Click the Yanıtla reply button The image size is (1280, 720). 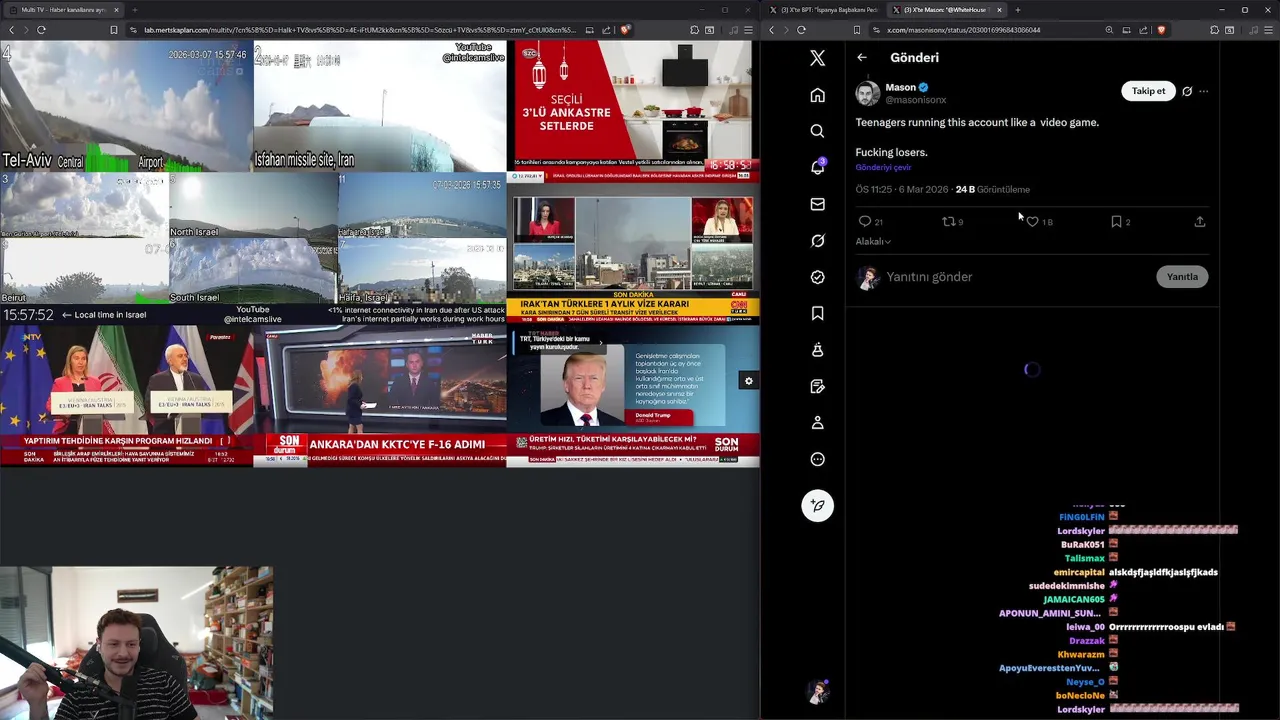click(1182, 277)
